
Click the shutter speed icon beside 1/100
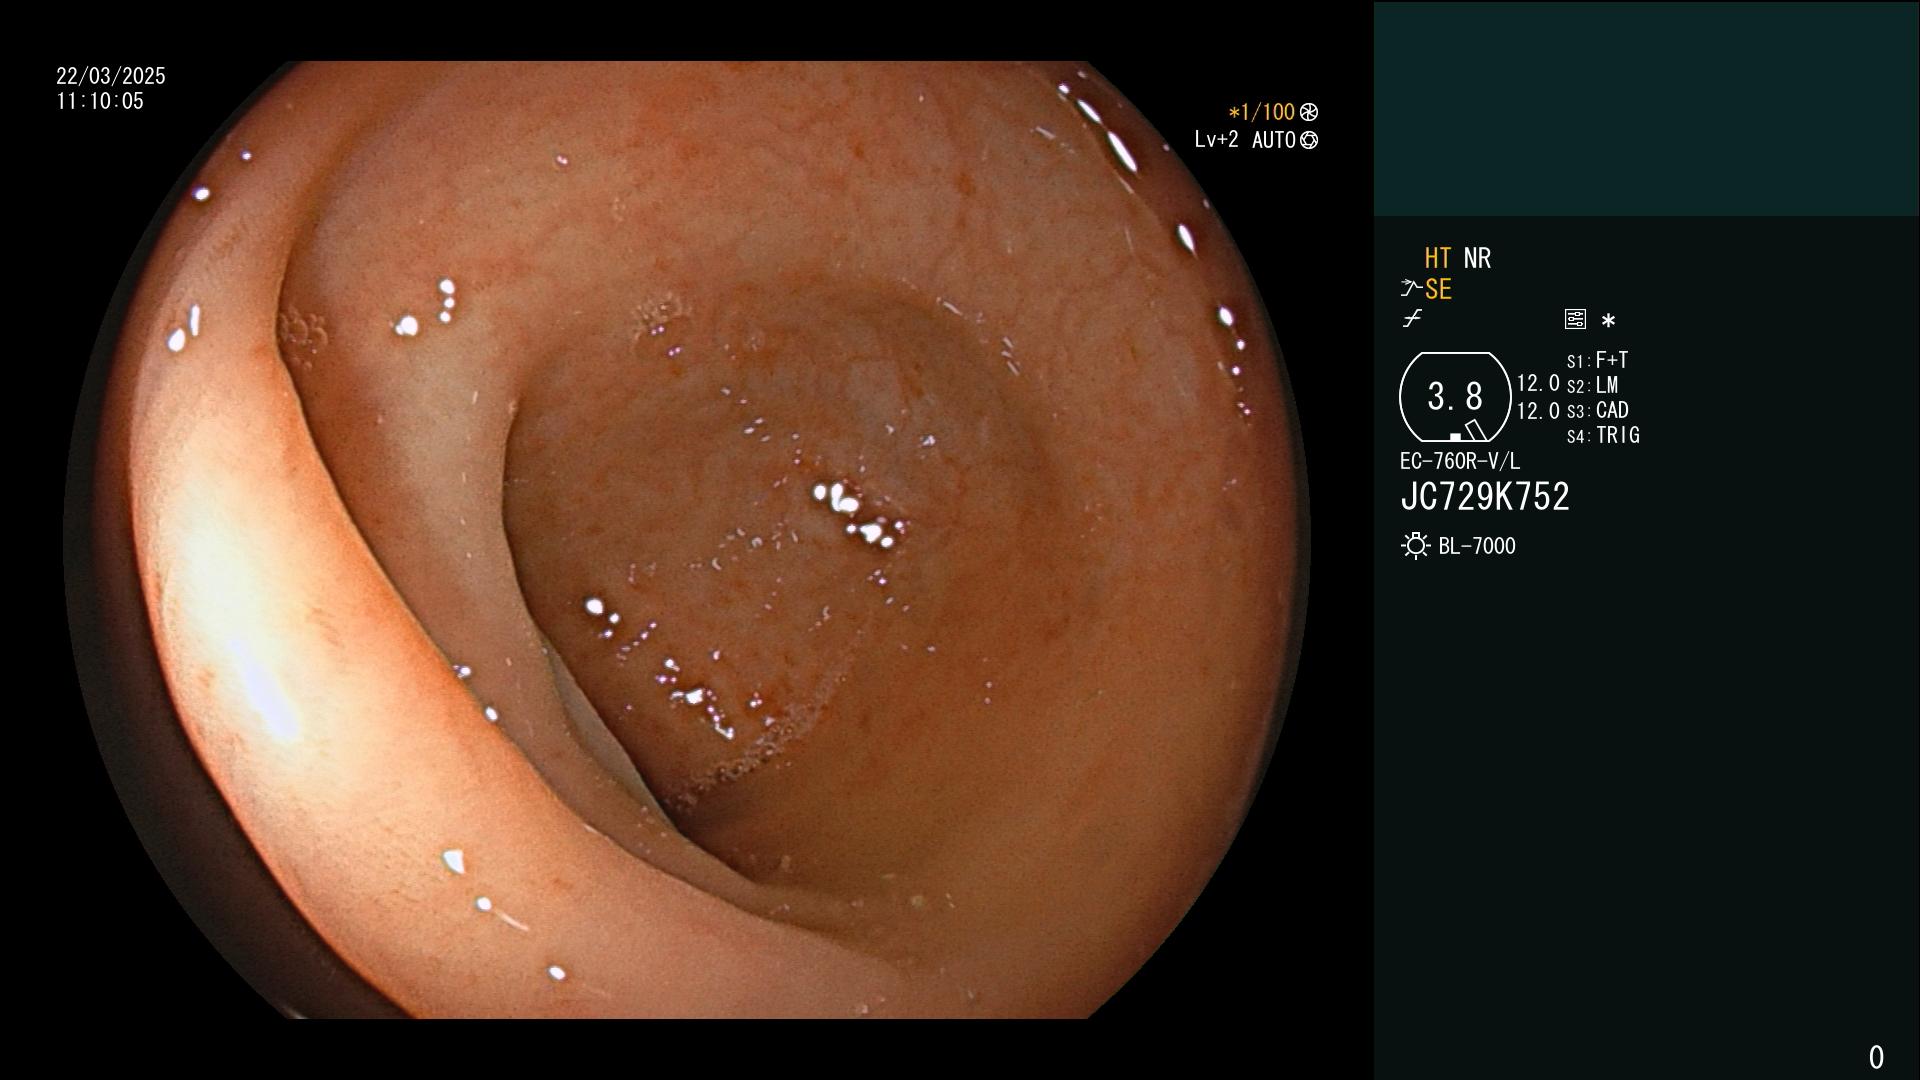coord(1309,112)
